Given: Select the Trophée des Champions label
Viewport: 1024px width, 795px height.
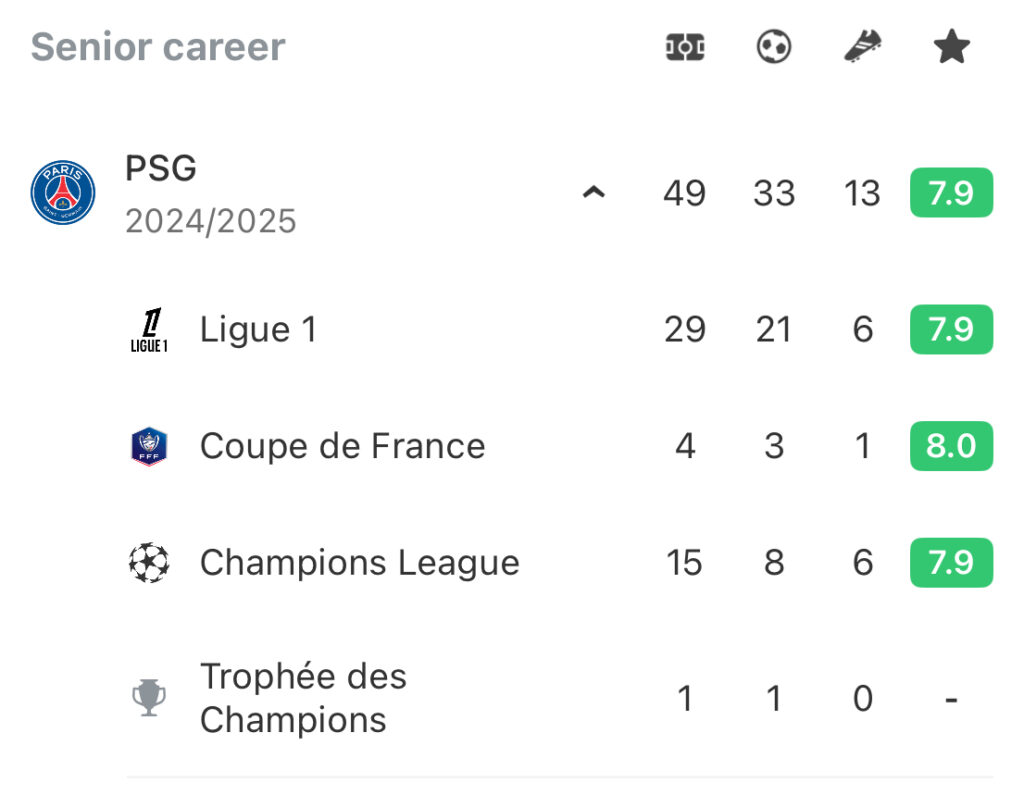Looking at the screenshot, I should click(x=303, y=698).
